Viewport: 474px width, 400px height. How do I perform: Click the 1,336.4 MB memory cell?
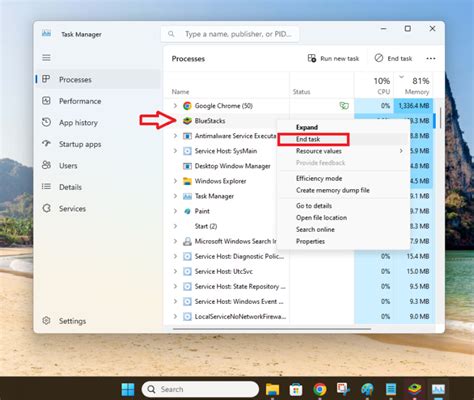point(413,106)
